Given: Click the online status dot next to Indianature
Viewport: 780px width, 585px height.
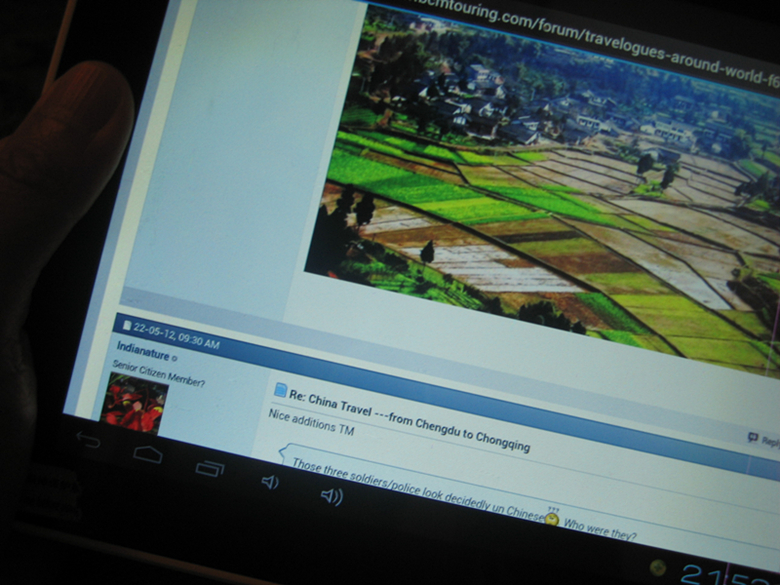Looking at the screenshot, I should pos(174,357).
